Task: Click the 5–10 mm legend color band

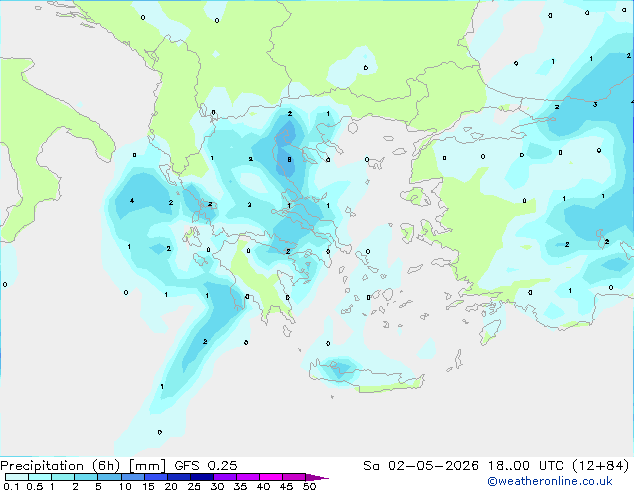Action: 110,477
